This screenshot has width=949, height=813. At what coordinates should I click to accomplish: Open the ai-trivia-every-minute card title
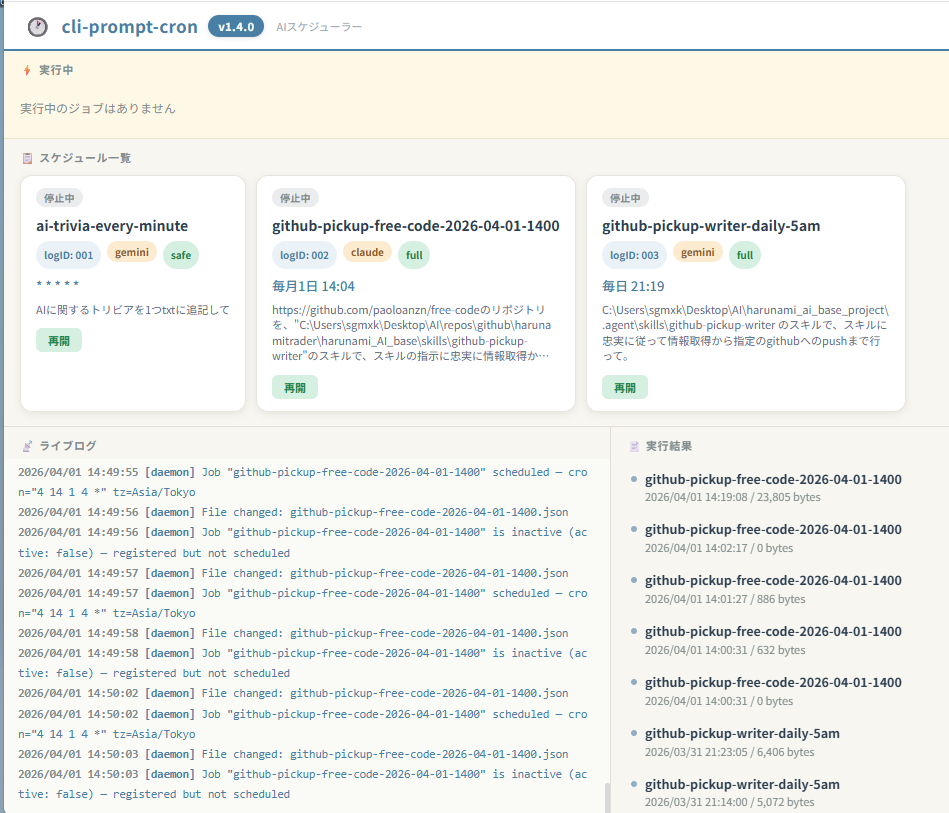coord(112,226)
